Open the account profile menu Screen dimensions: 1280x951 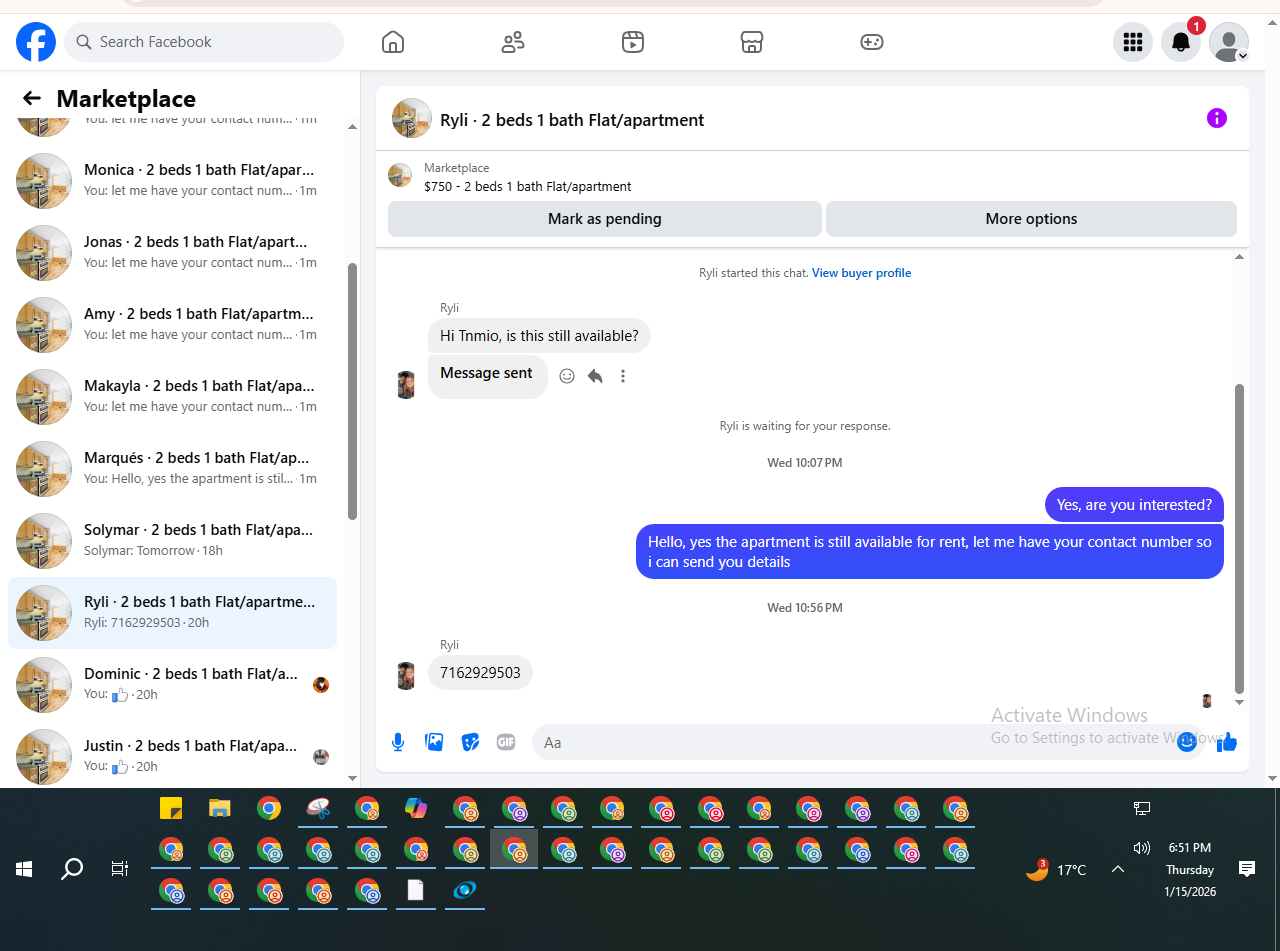point(1229,42)
